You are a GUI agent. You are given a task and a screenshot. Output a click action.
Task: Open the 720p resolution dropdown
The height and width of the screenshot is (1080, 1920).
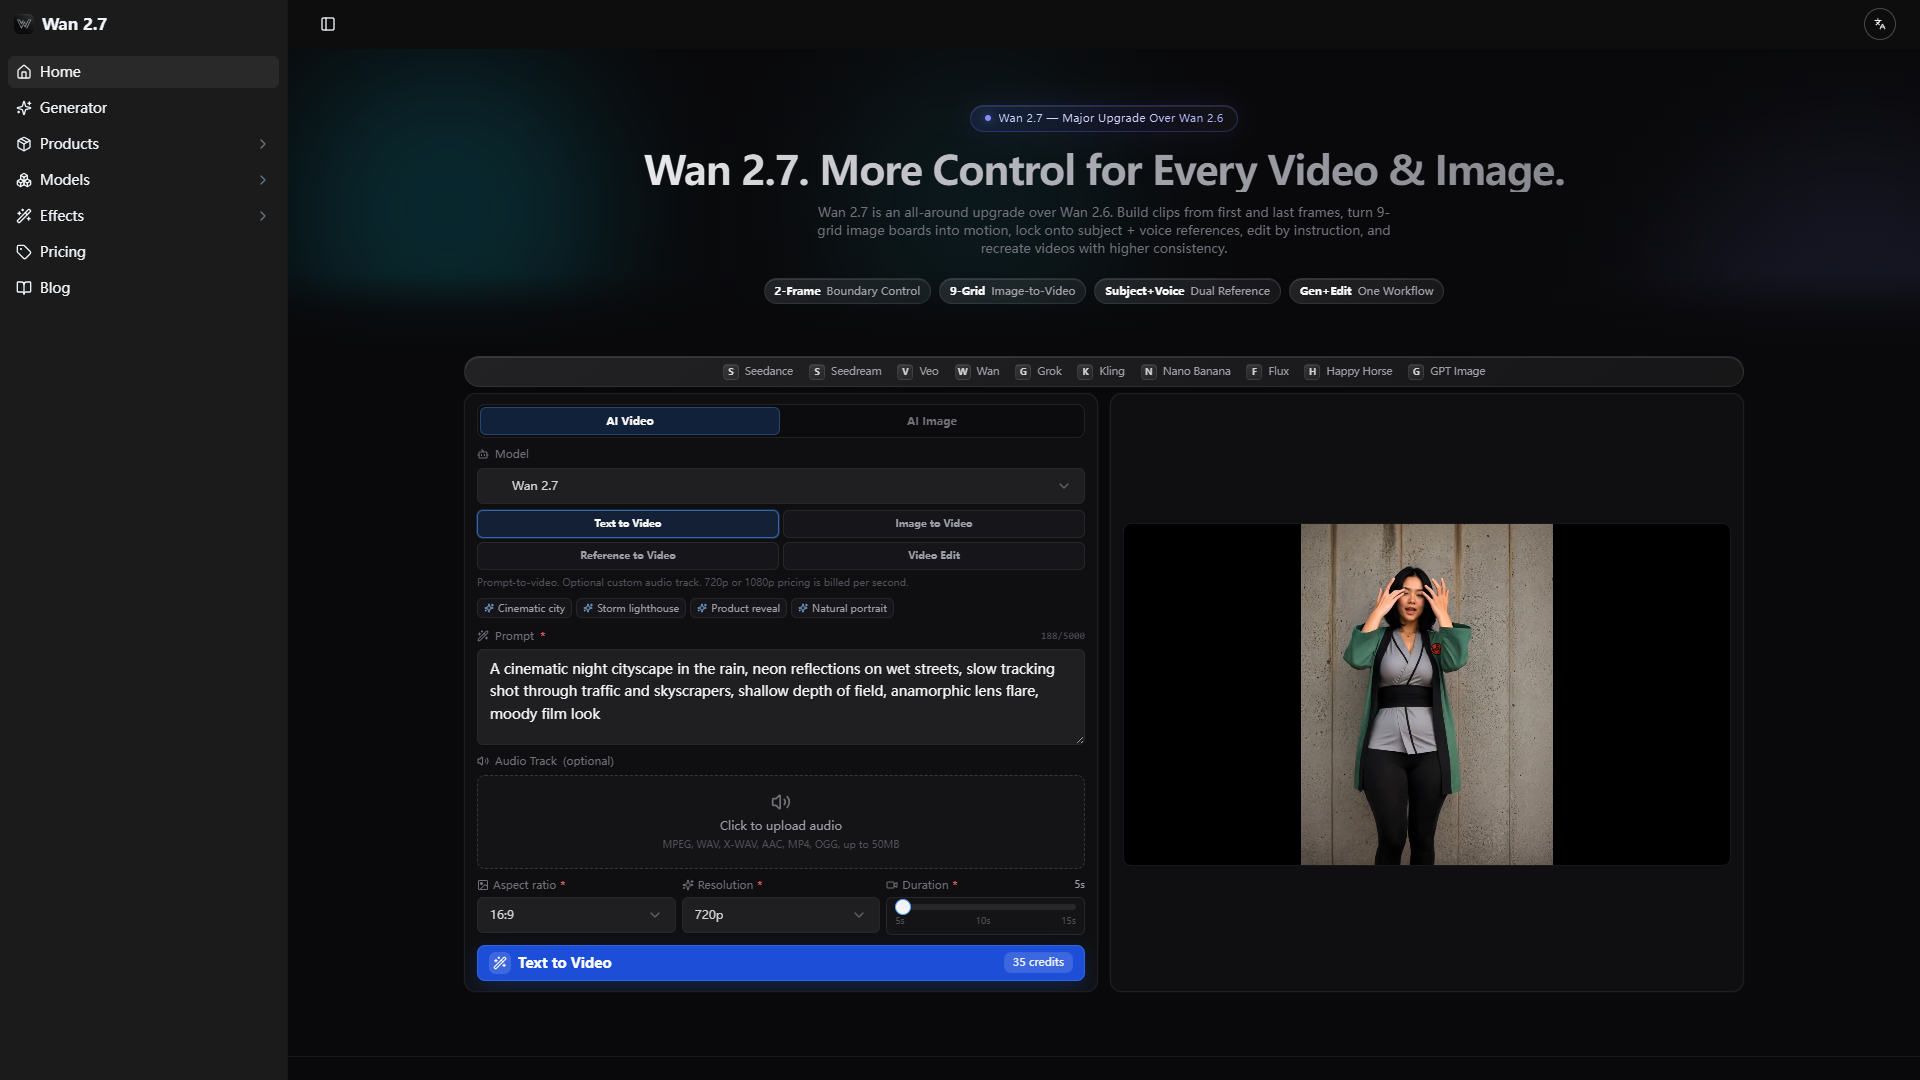tap(781, 915)
